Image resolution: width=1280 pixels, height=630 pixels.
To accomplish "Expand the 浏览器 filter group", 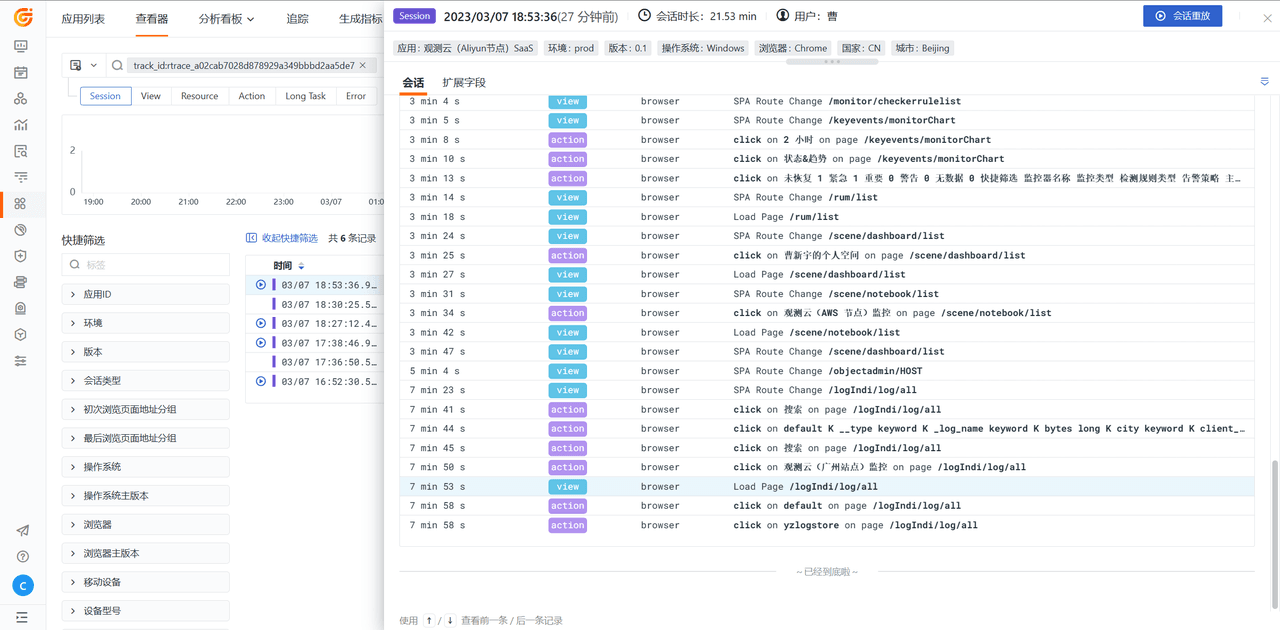I will 97,525.
